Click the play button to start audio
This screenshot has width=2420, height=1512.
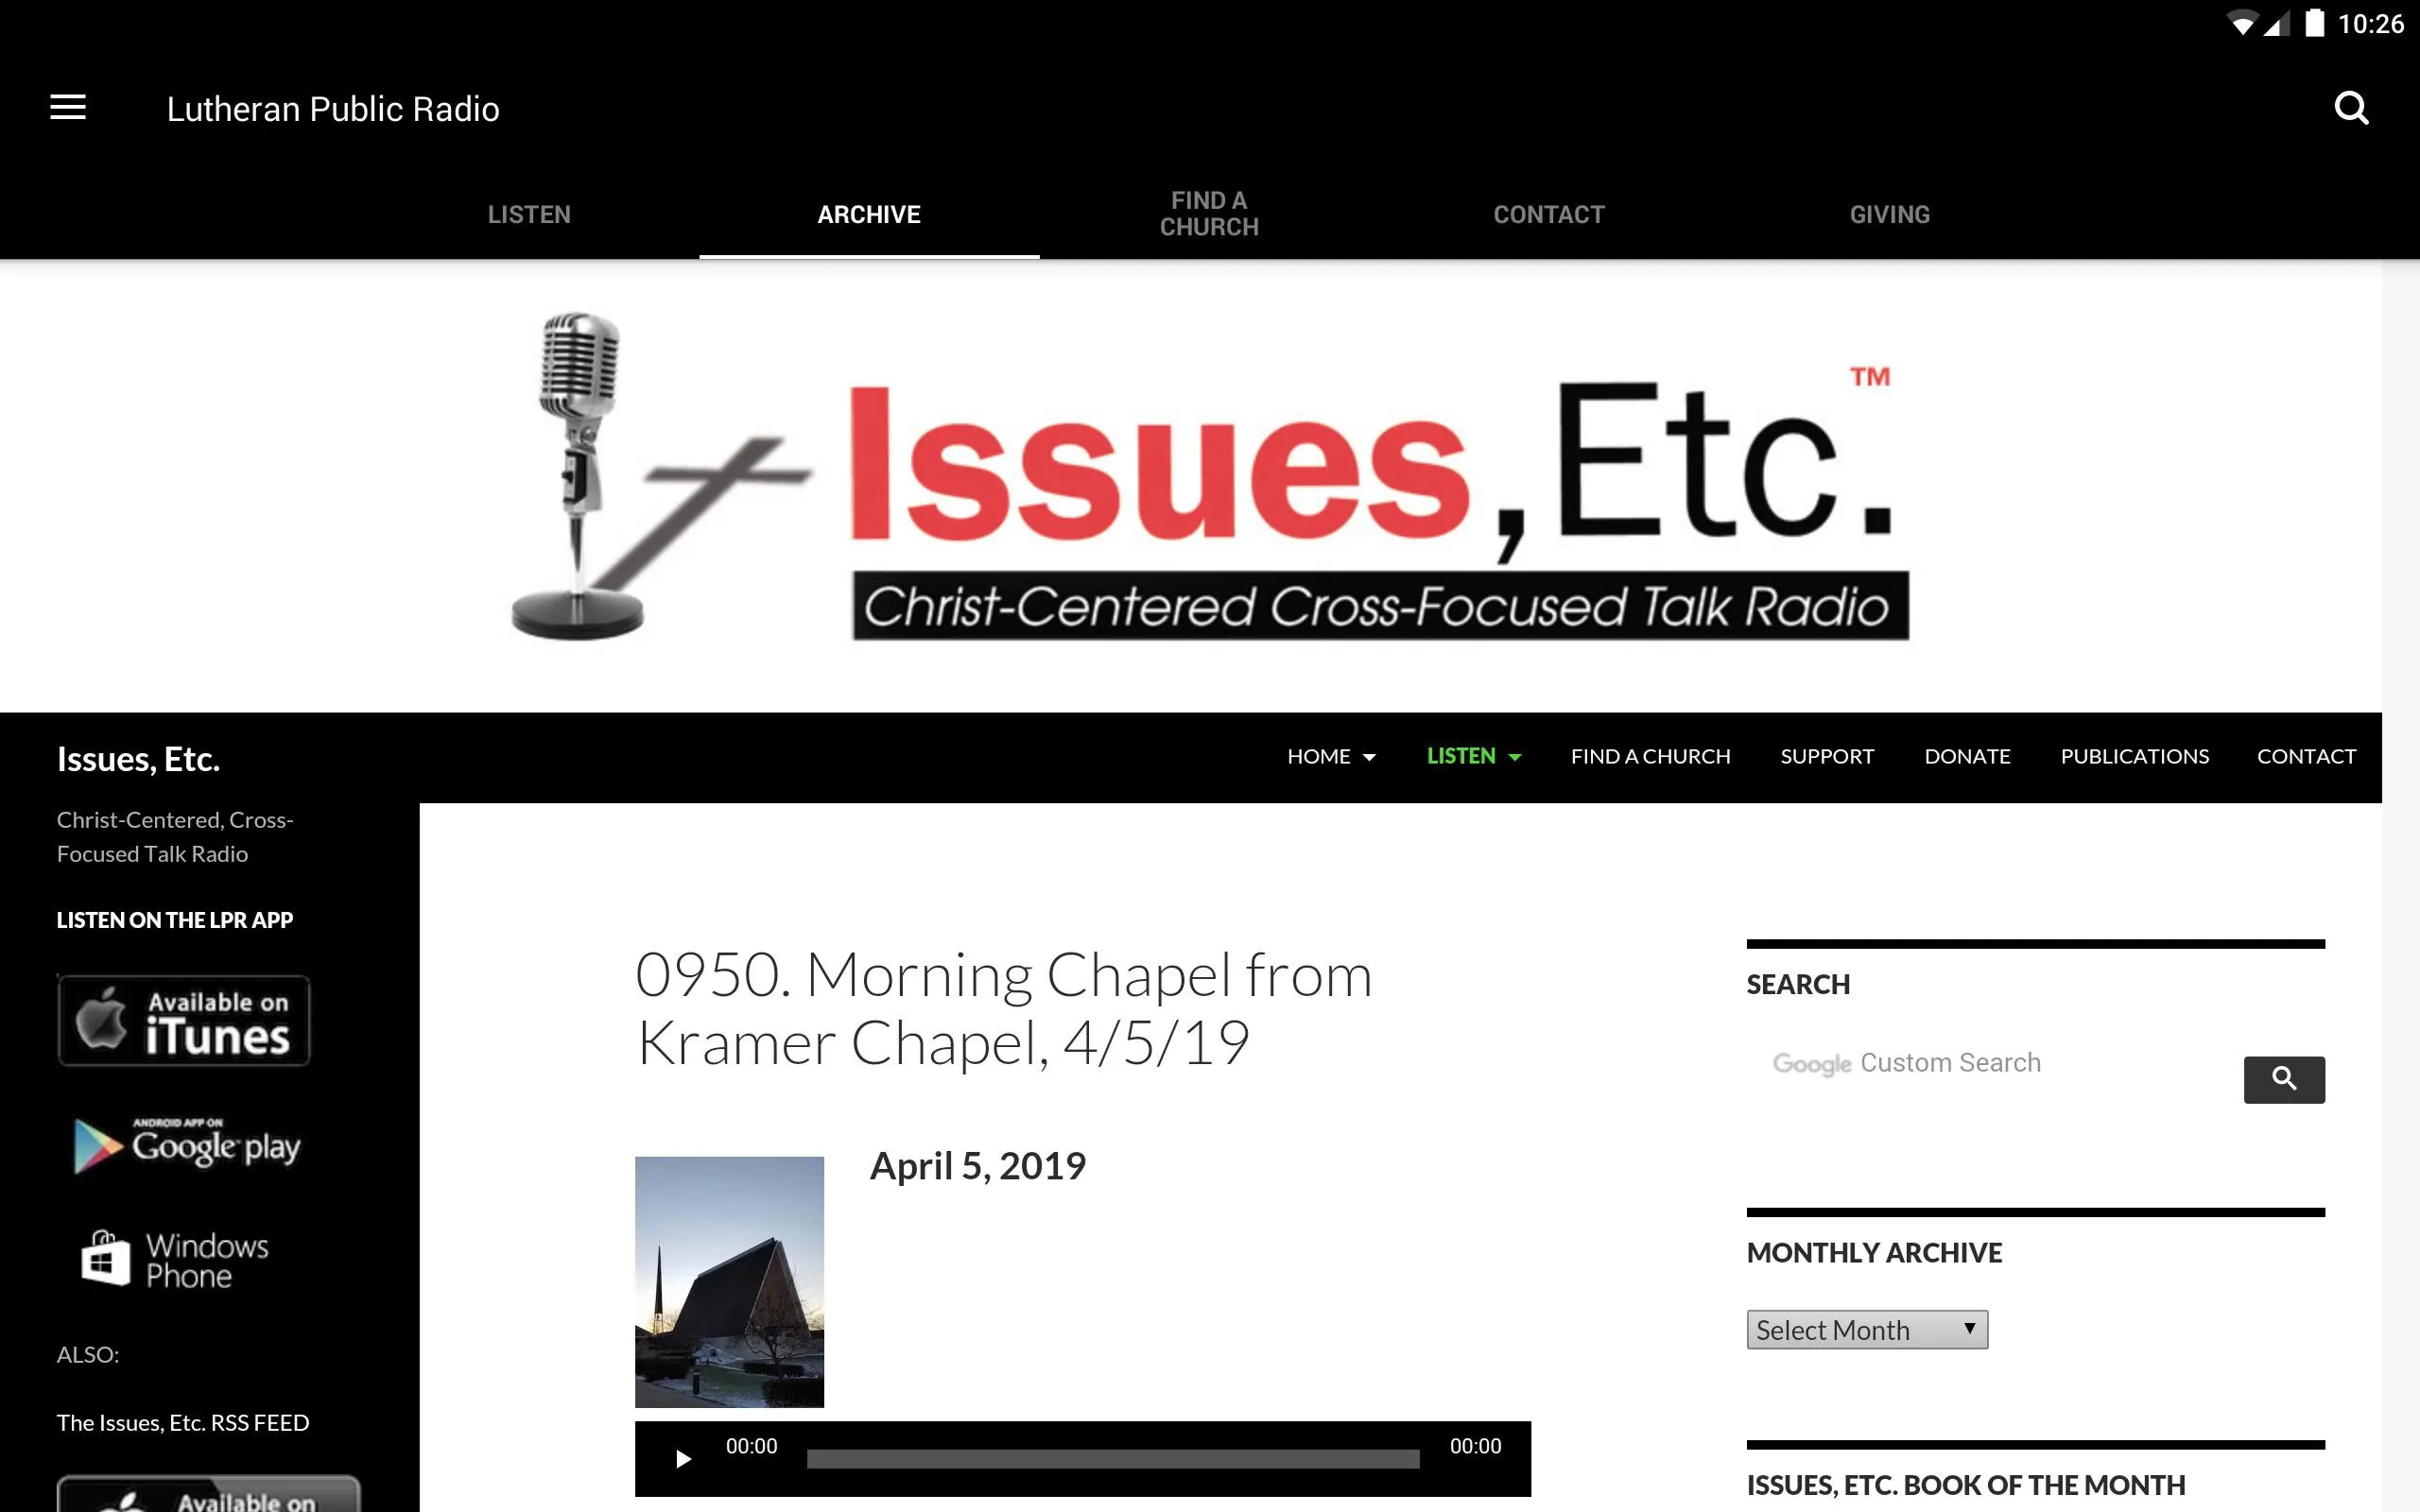(683, 1456)
